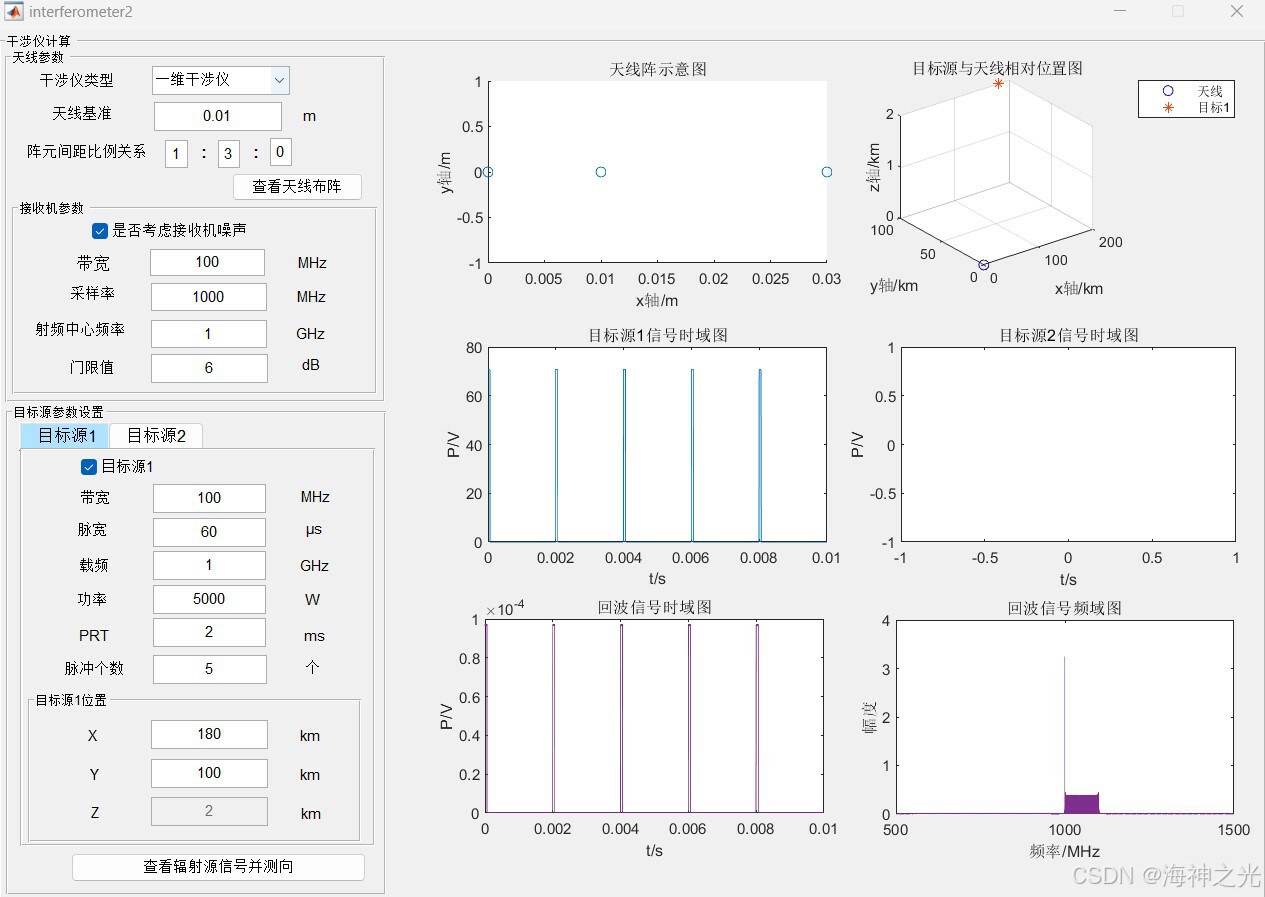Click 目标源与天线相对位置图 title

click(x=997, y=68)
